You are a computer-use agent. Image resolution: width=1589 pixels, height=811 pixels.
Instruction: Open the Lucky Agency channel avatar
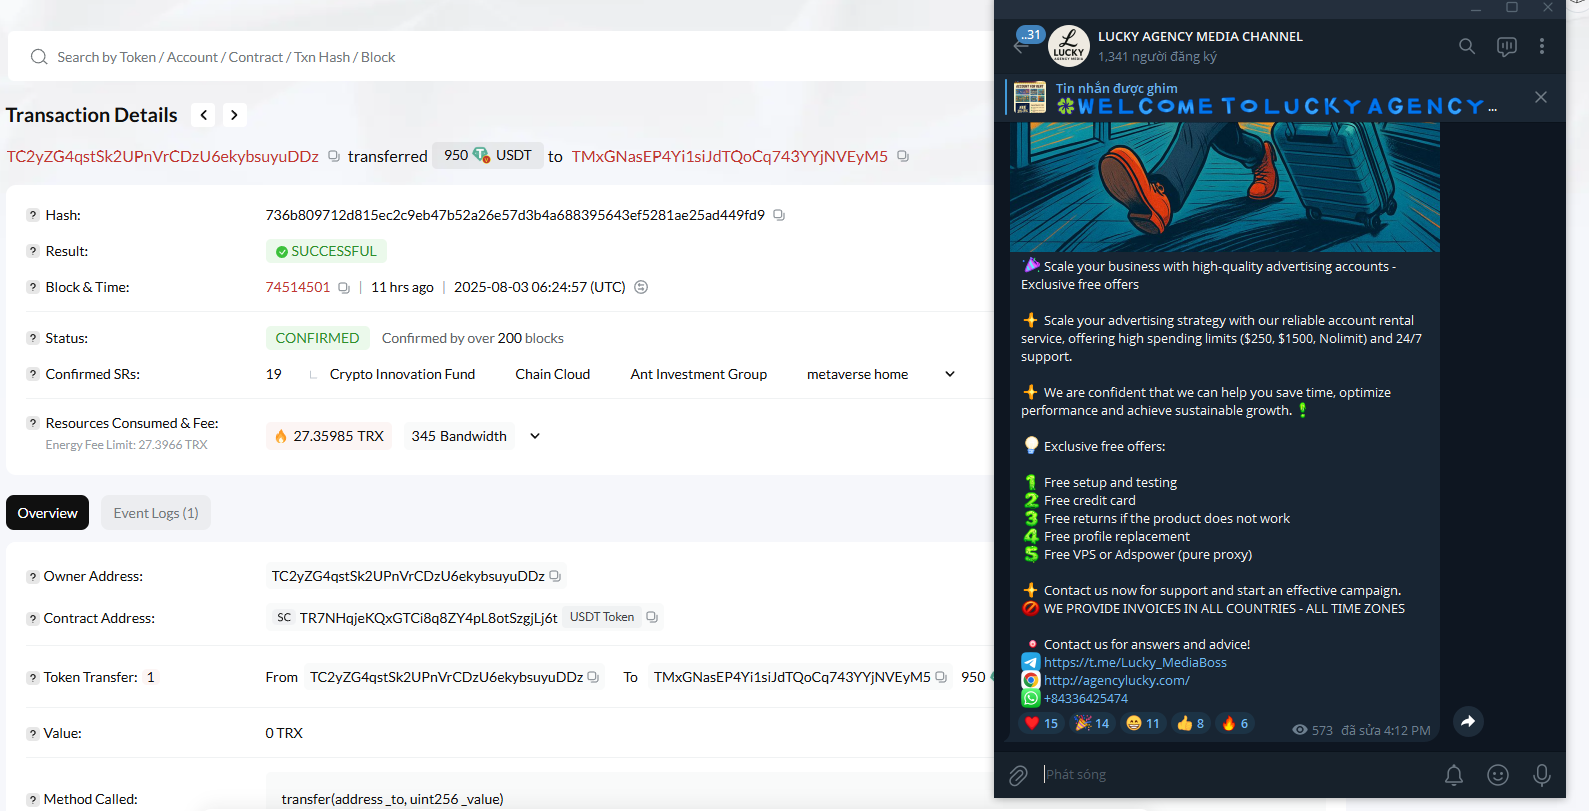pyautogui.click(x=1069, y=46)
